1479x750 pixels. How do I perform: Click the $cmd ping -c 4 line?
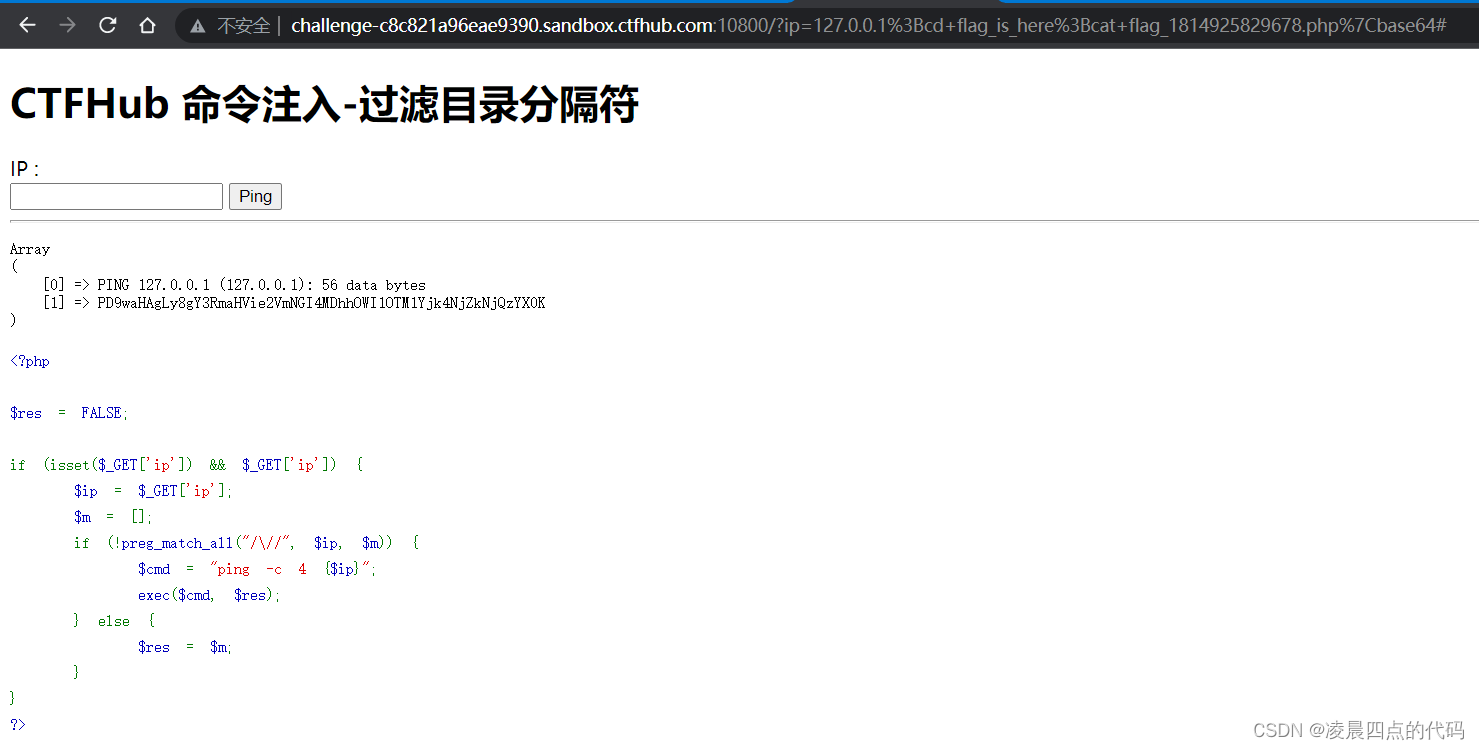pos(258,569)
